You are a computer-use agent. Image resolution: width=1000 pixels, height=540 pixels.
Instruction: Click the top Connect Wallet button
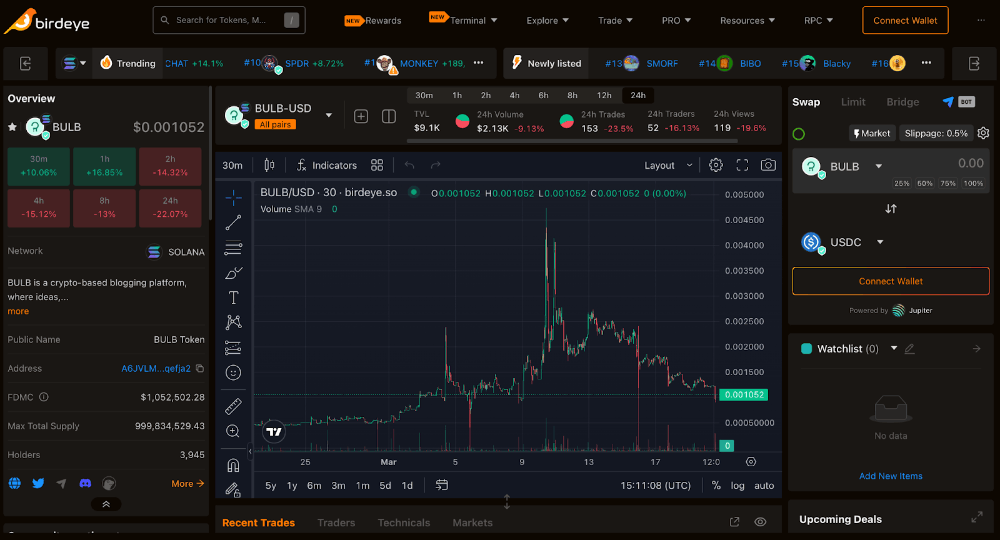pos(905,20)
